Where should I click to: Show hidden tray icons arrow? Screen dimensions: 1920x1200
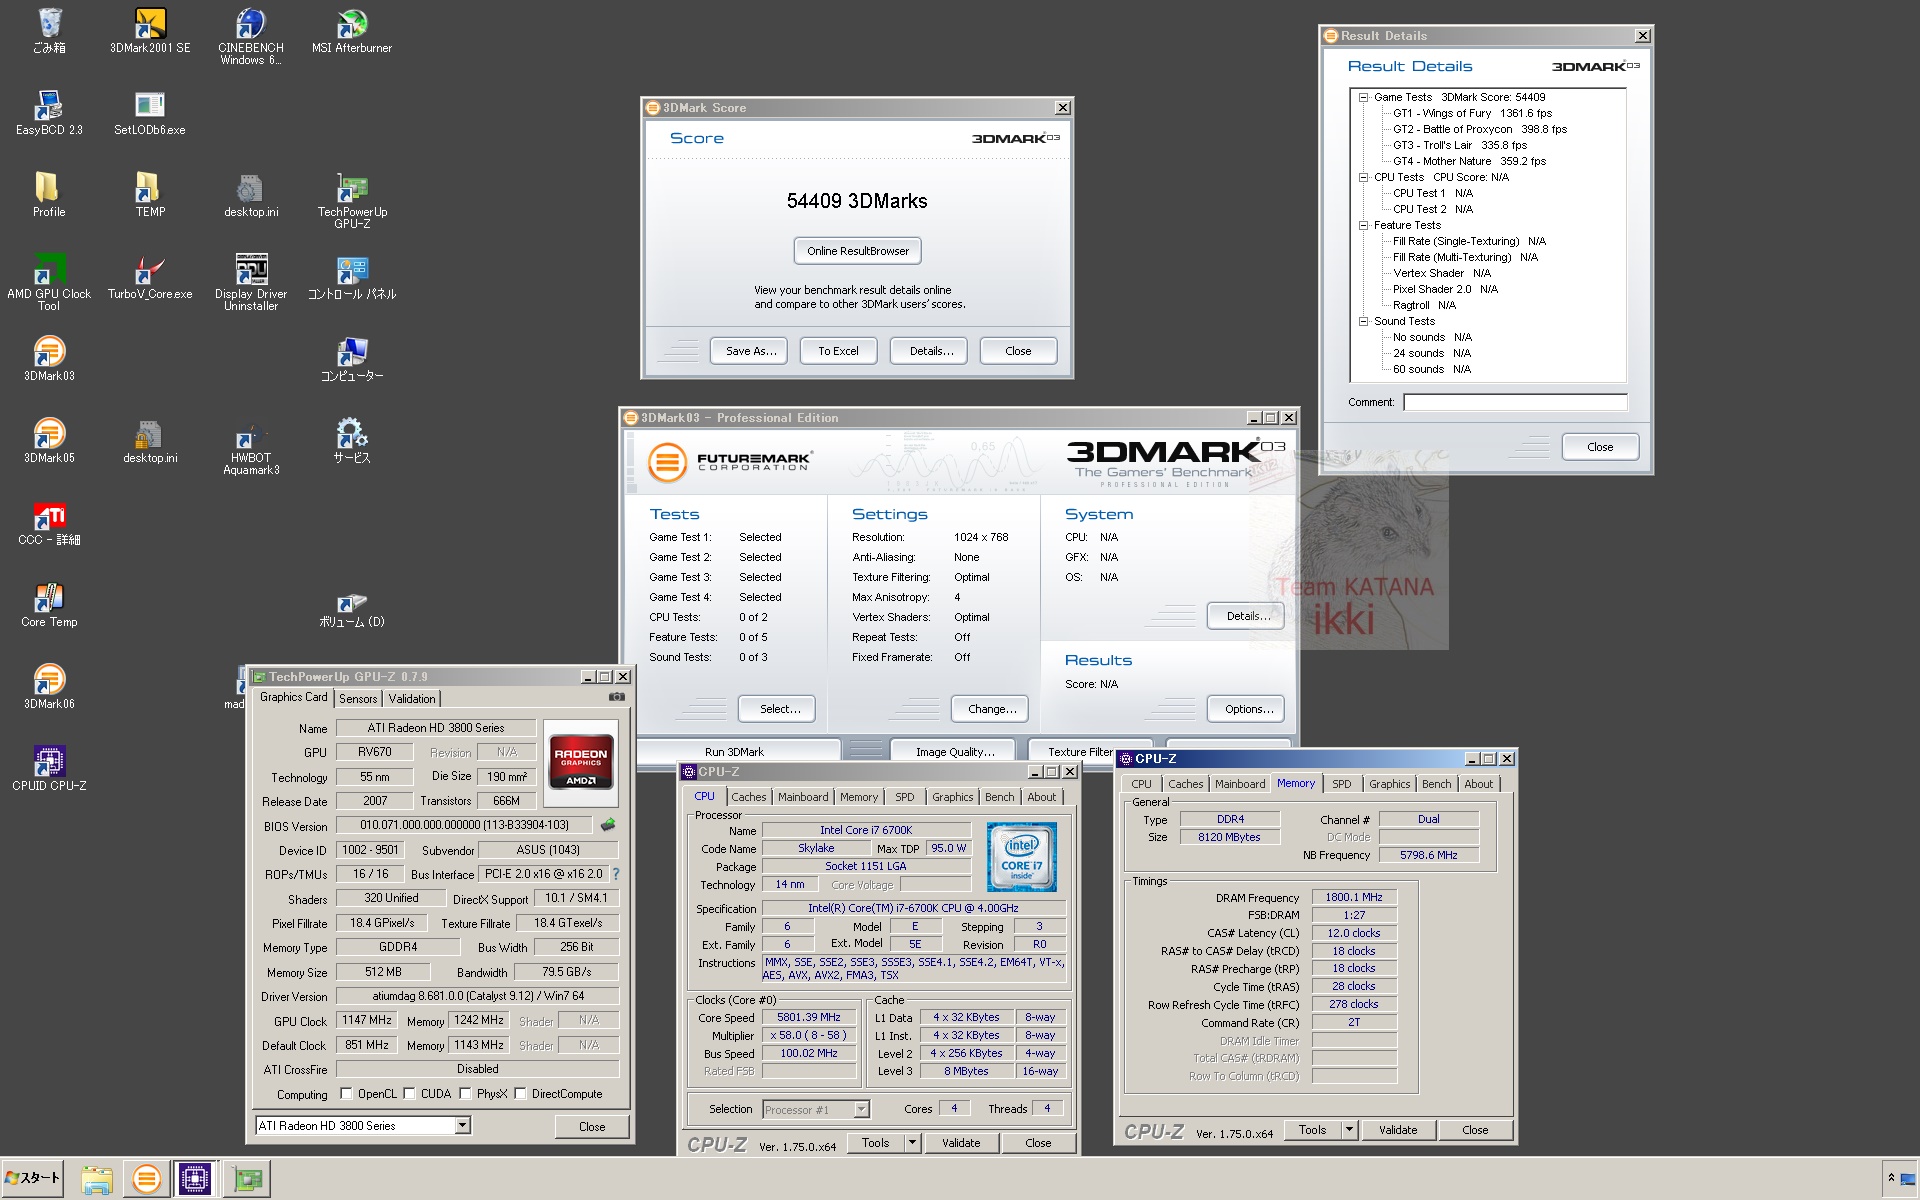tap(1891, 1178)
